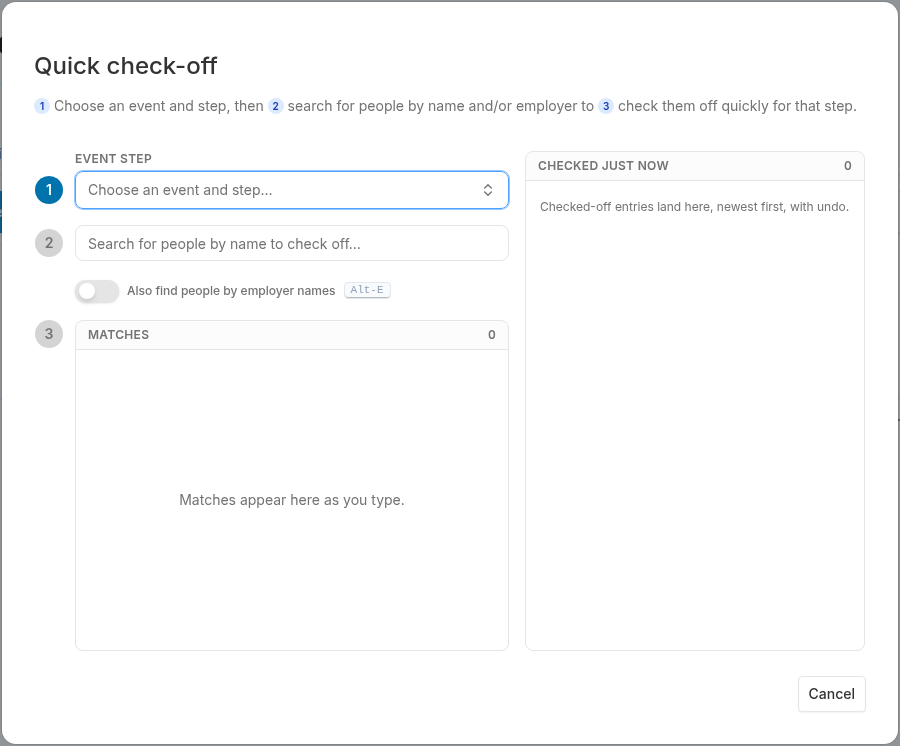Click the EVENT STEP label
900x746 pixels.
point(113,158)
